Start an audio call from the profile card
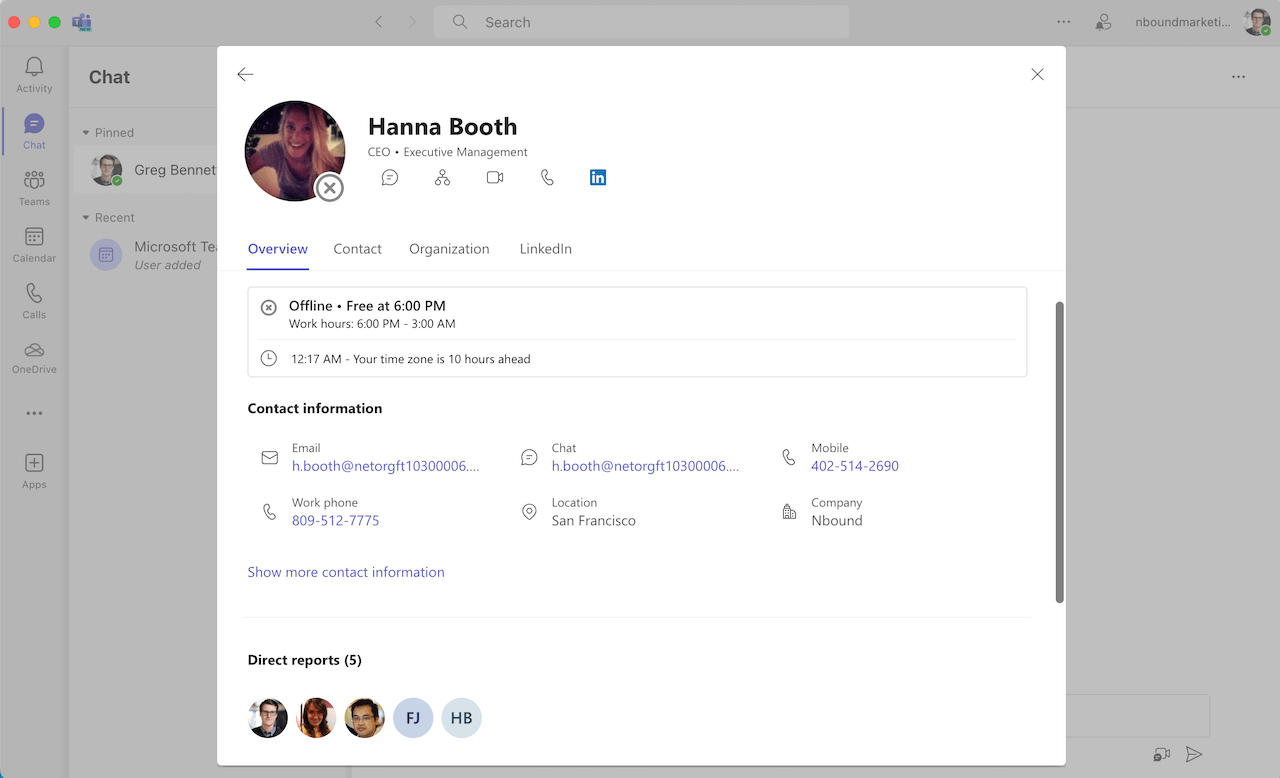The width and height of the screenshot is (1280, 778). click(x=546, y=177)
